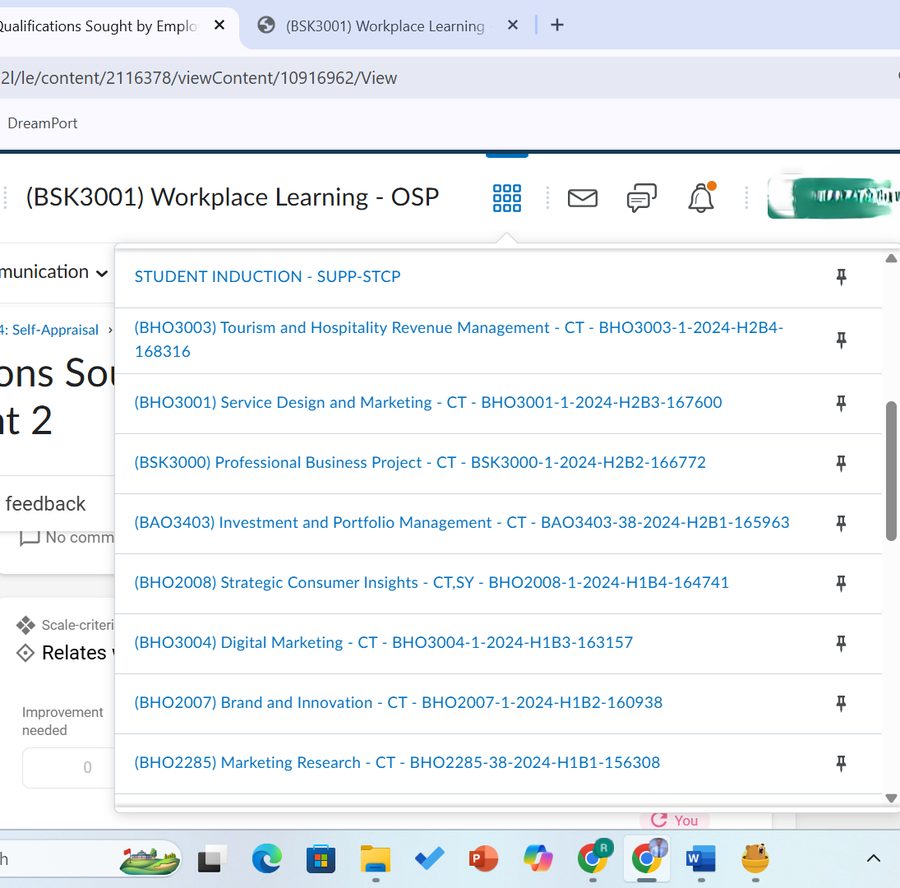
Task: Open a new browser tab
Action: [557, 25]
